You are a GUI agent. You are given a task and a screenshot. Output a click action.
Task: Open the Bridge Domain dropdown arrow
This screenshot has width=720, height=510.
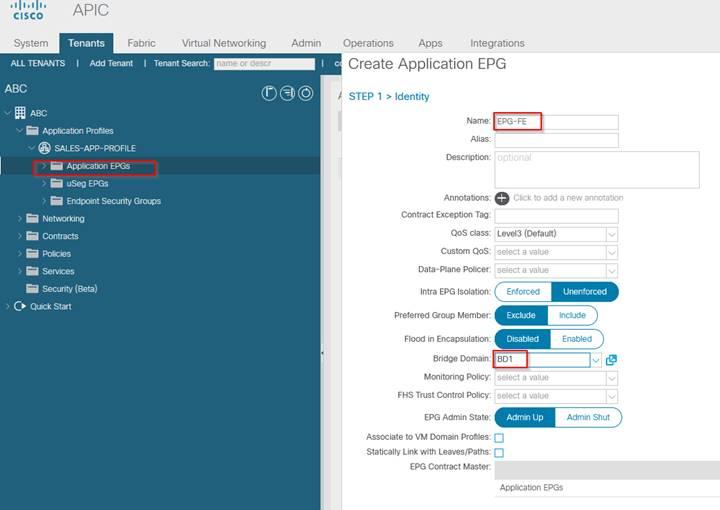596,360
